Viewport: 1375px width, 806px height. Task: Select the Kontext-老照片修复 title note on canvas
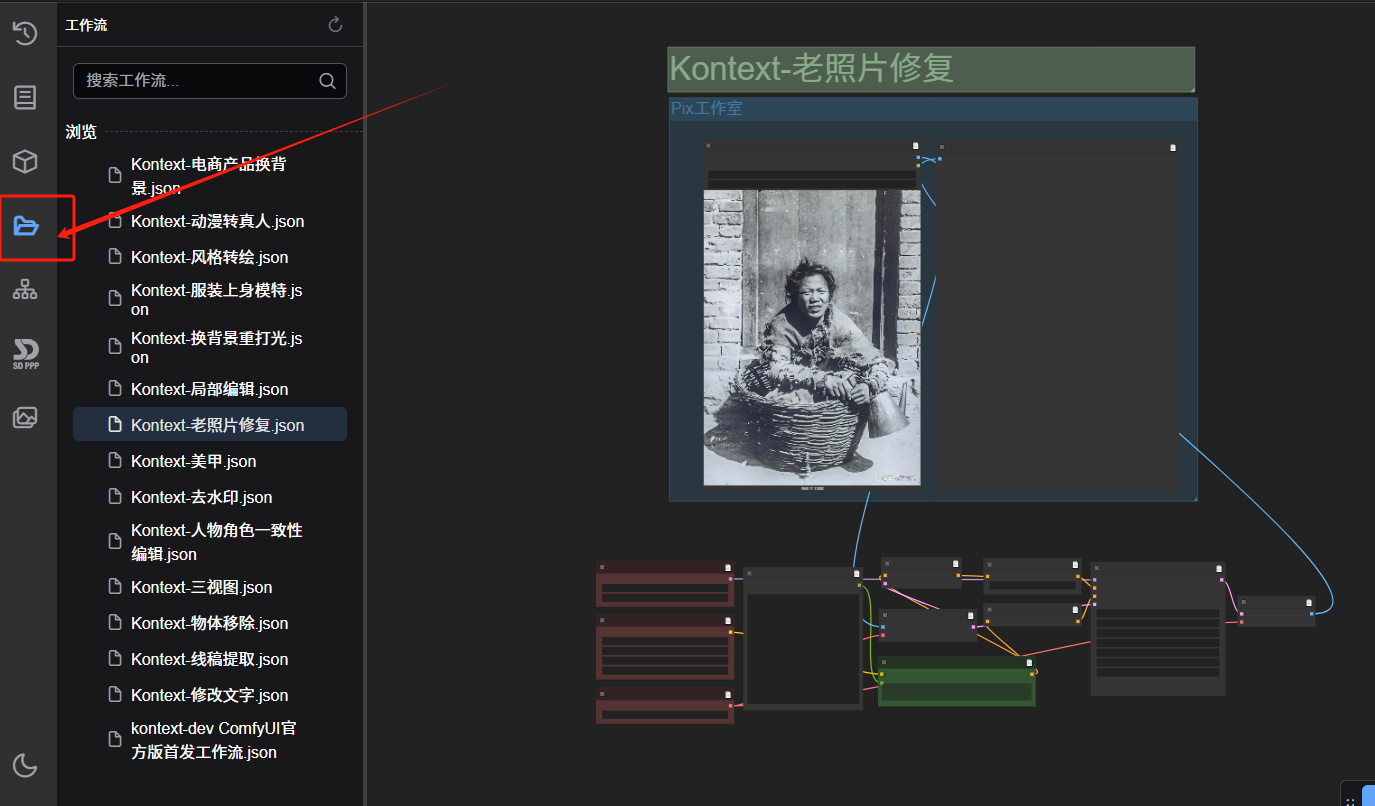[931, 69]
